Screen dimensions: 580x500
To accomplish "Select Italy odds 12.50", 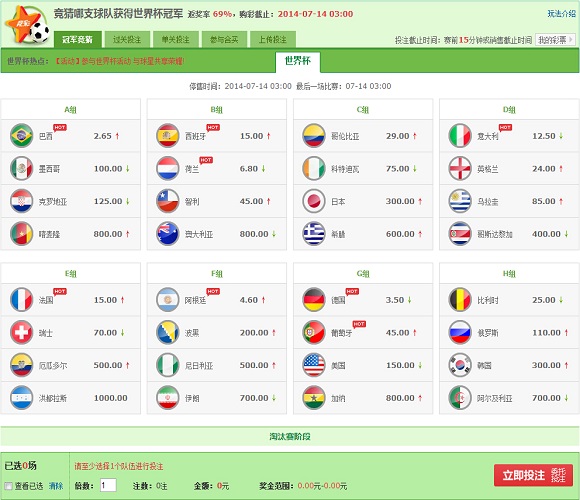I will coord(544,136).
